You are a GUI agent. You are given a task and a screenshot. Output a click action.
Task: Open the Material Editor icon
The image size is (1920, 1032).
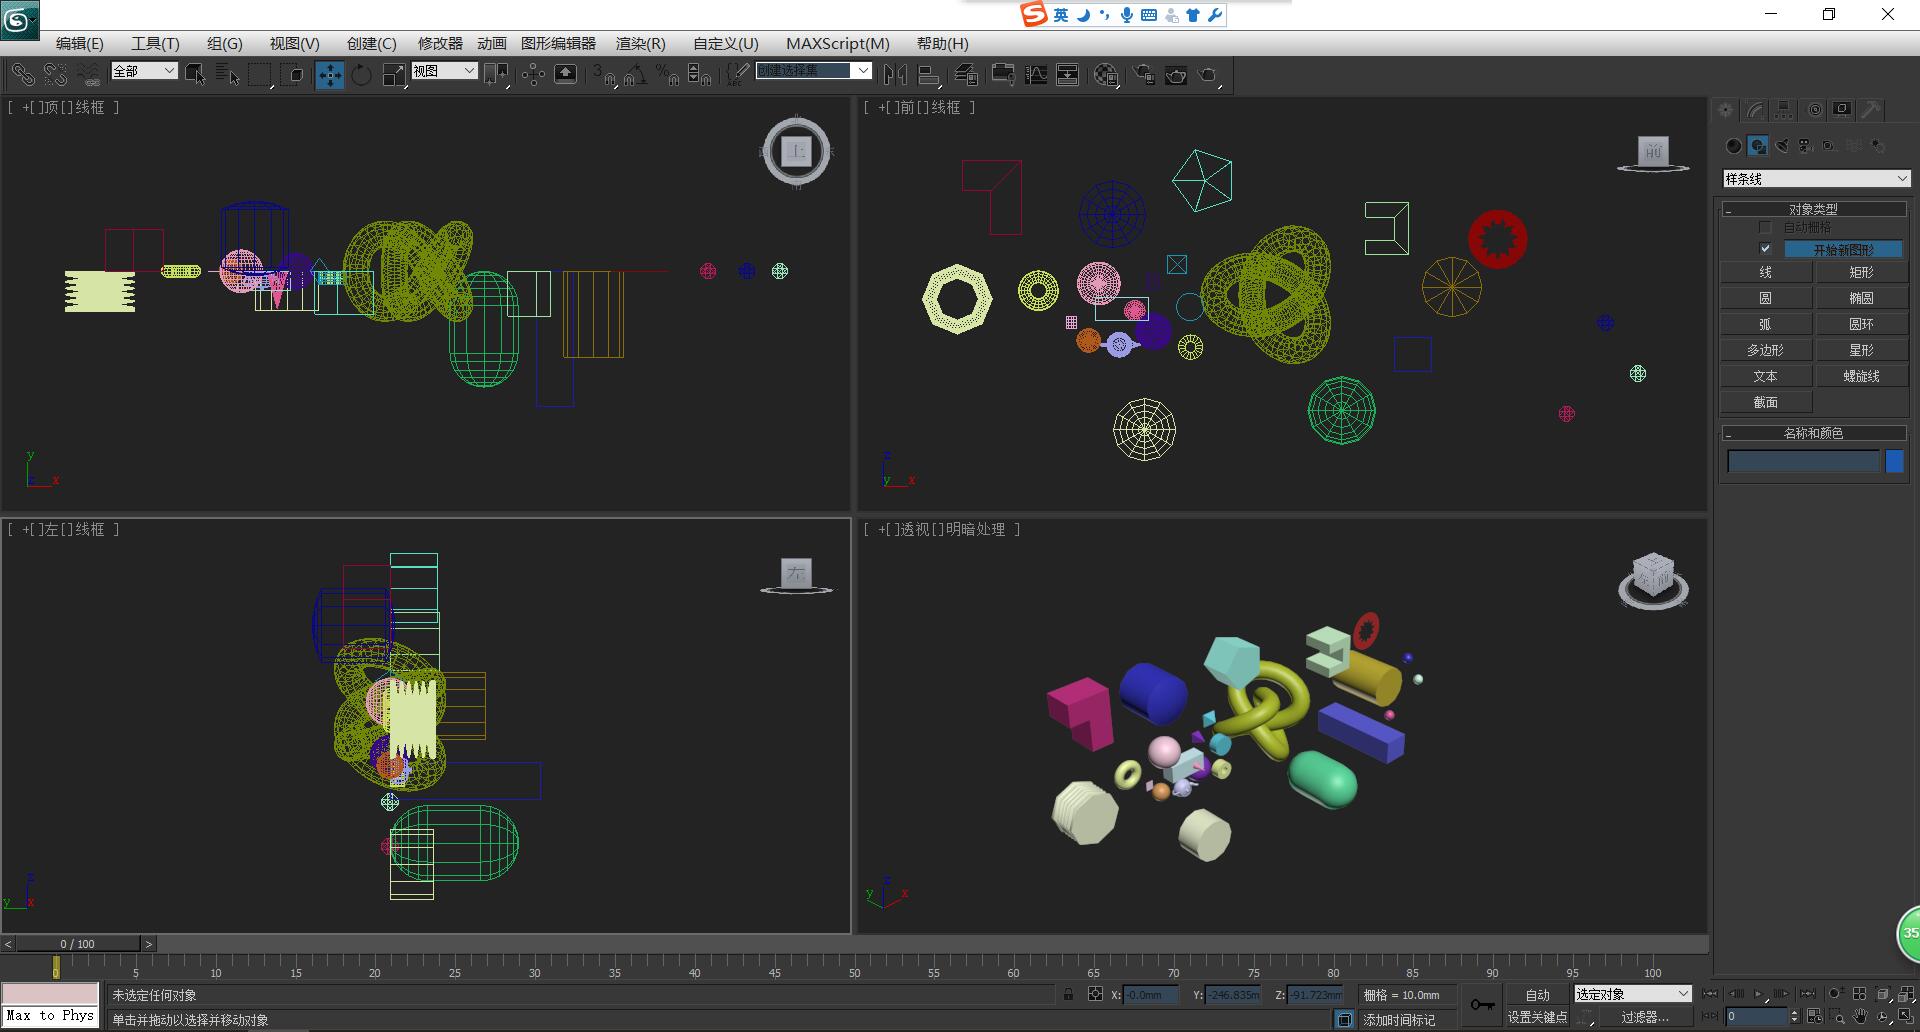pos(1105,75)
